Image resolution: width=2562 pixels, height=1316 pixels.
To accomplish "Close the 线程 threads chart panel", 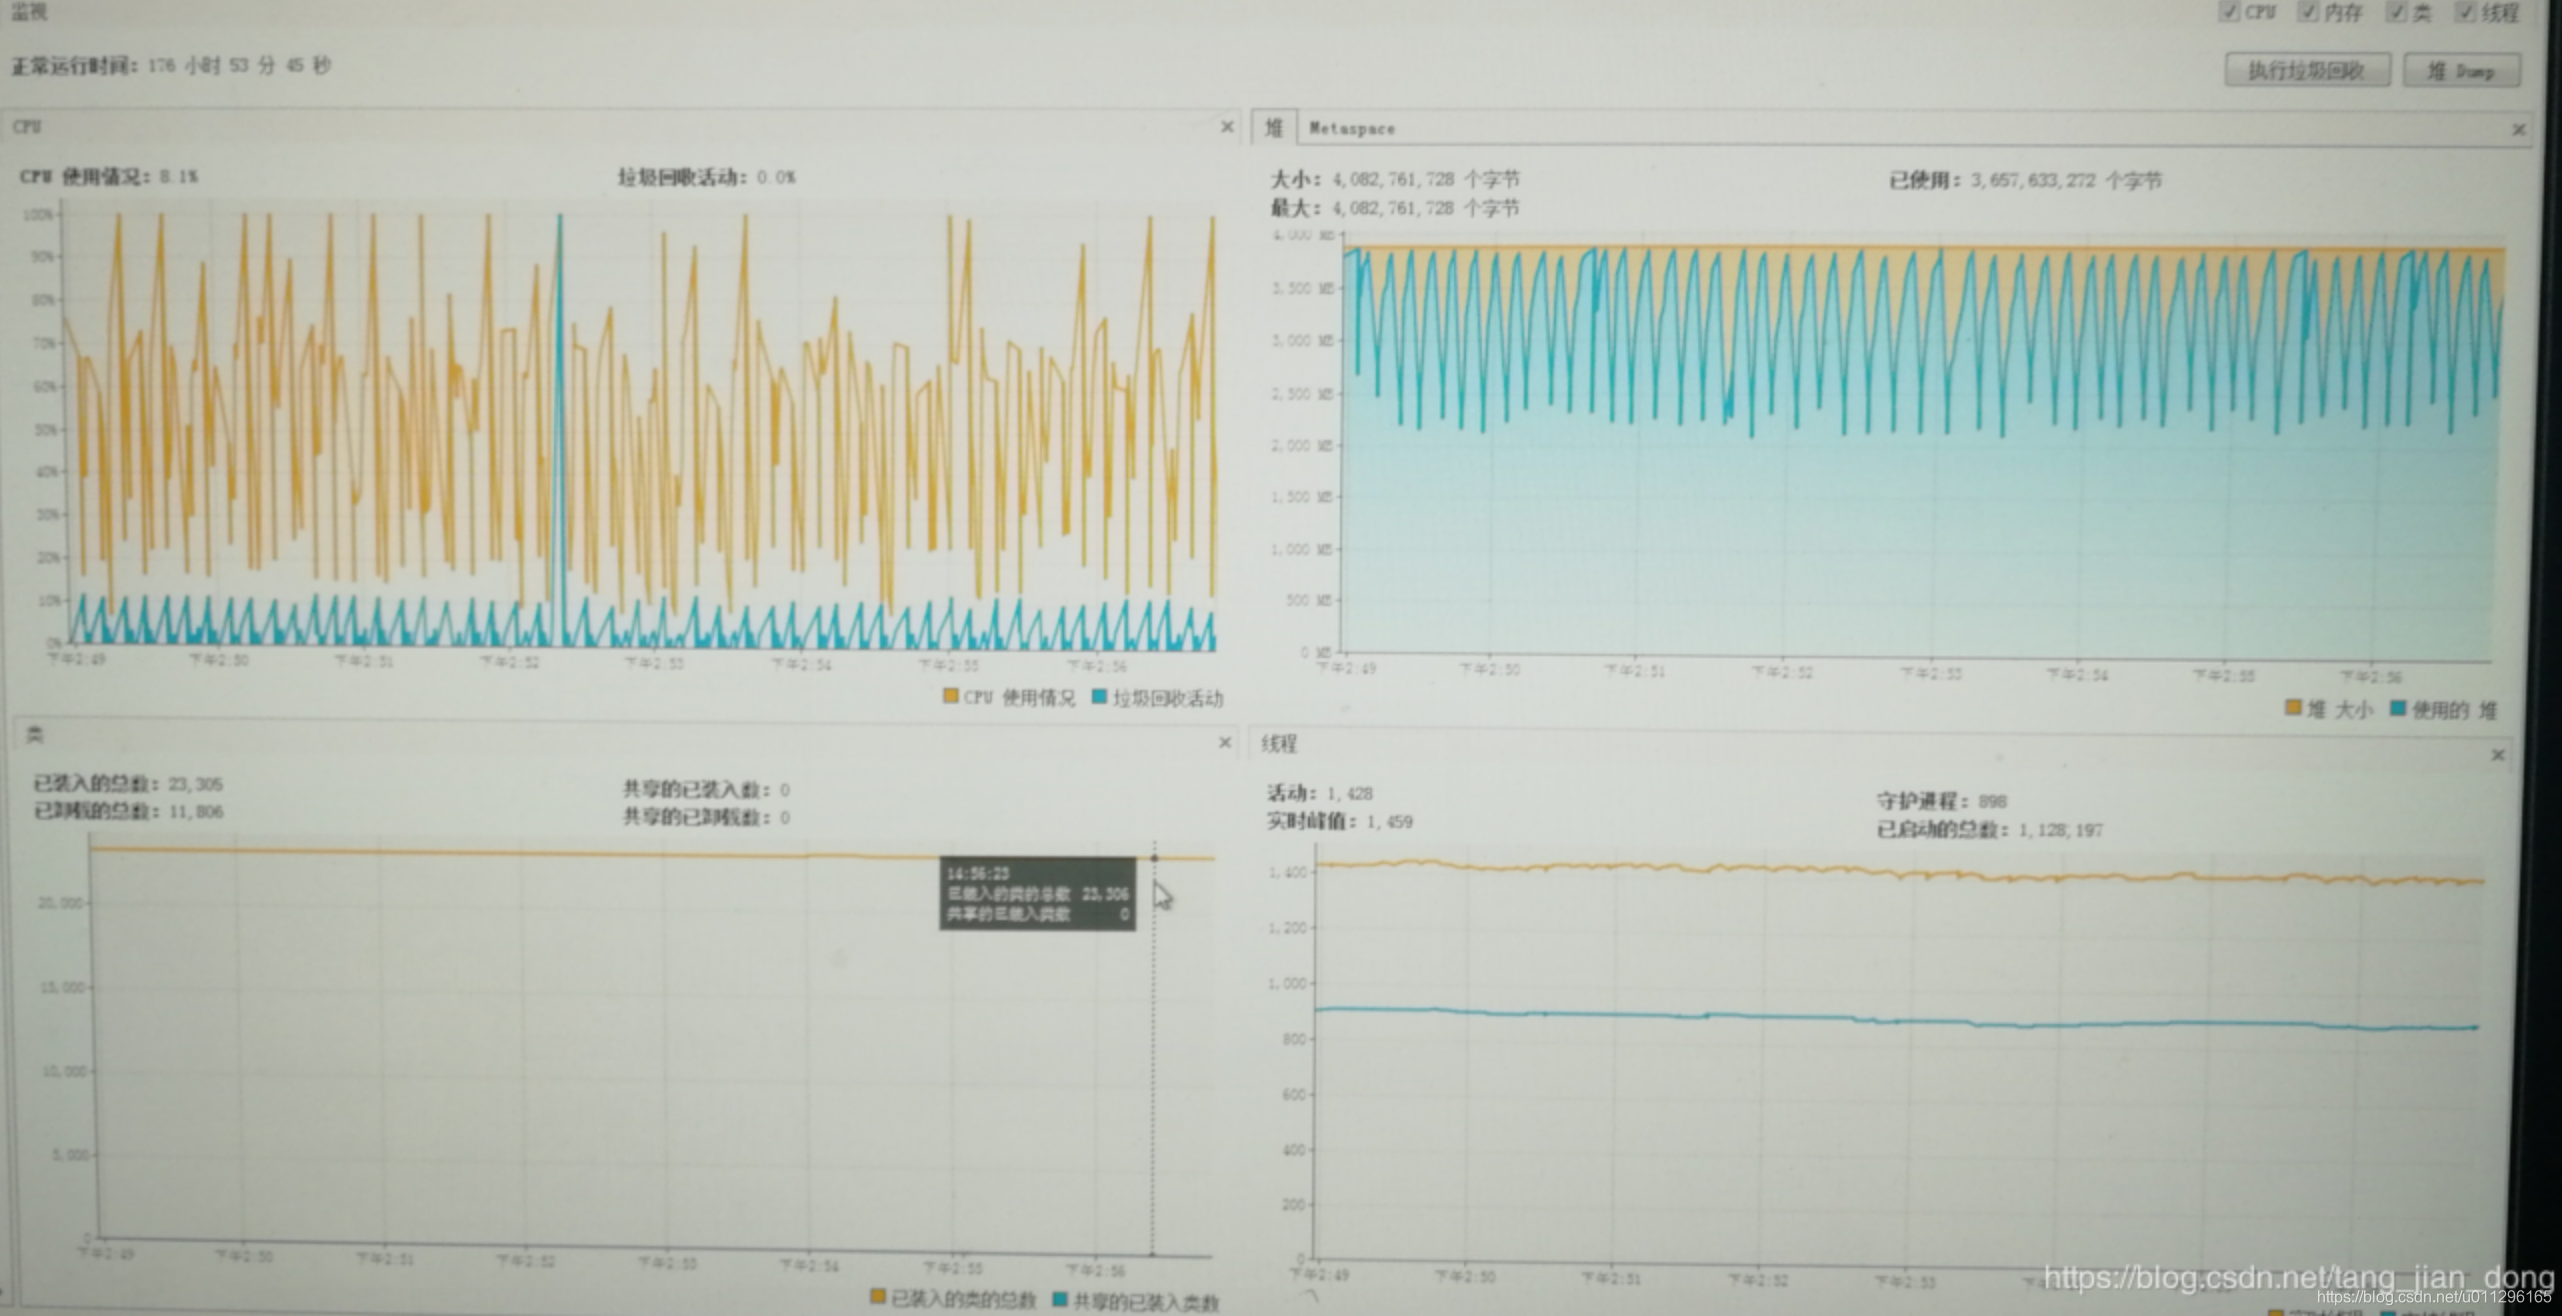I will coord(2497,755).
